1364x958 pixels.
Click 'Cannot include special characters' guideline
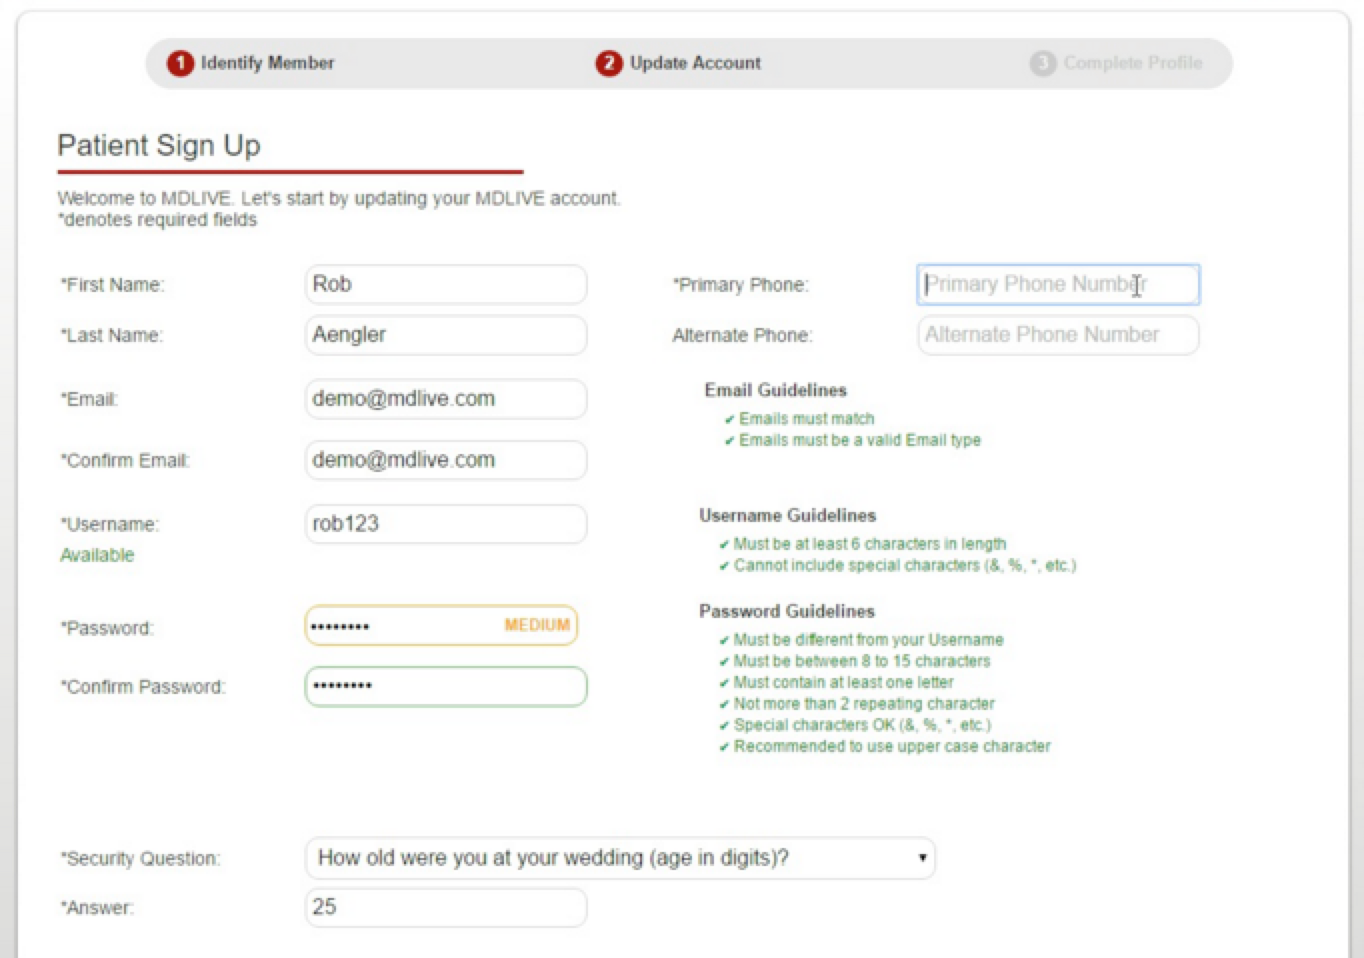[904, 565]
